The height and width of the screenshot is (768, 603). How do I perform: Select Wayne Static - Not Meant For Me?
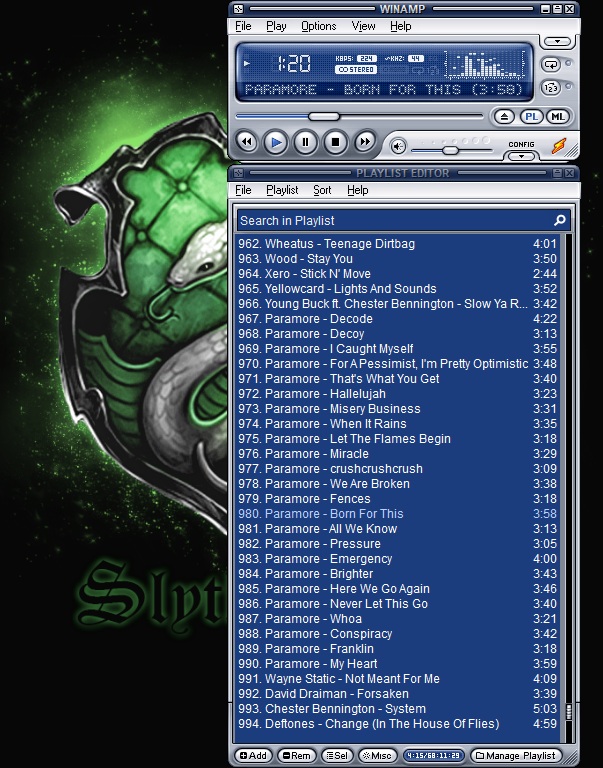(397, 678)
